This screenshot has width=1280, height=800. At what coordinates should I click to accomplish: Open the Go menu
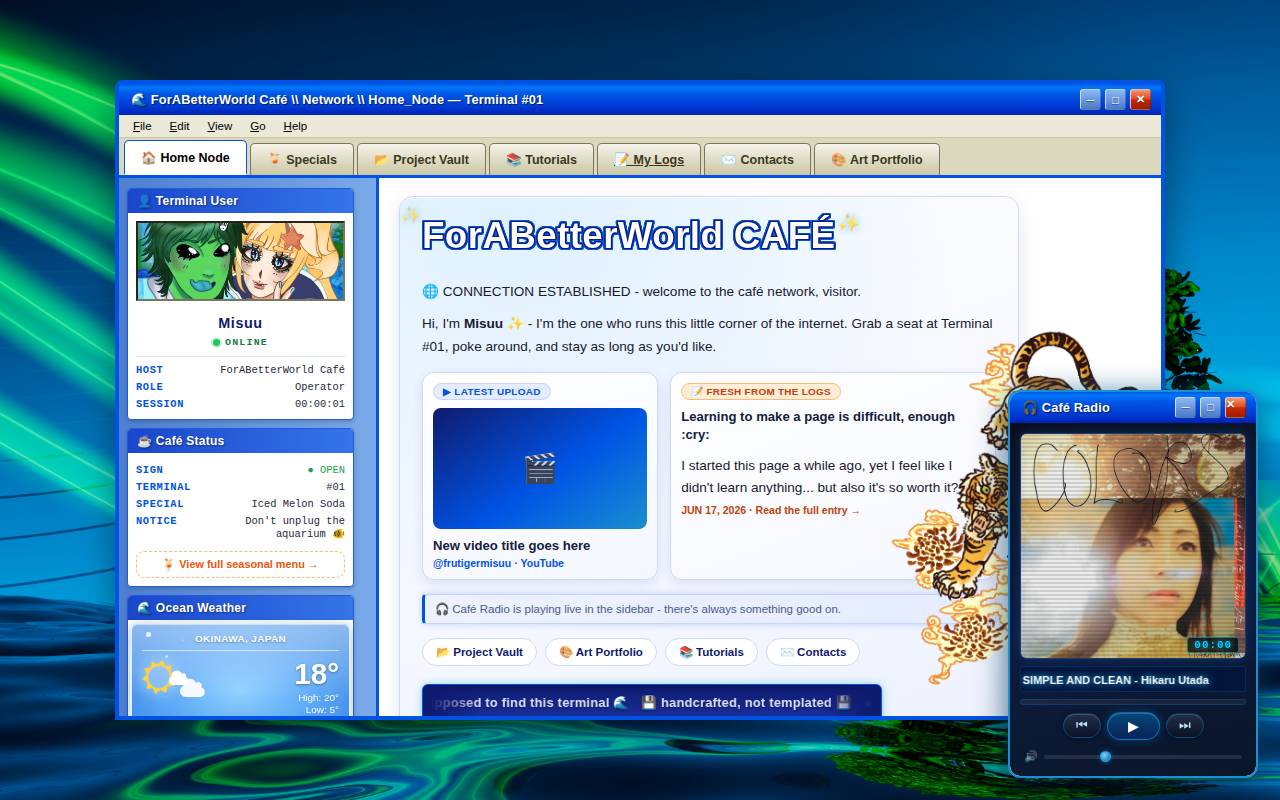click(x=257, y=126)
